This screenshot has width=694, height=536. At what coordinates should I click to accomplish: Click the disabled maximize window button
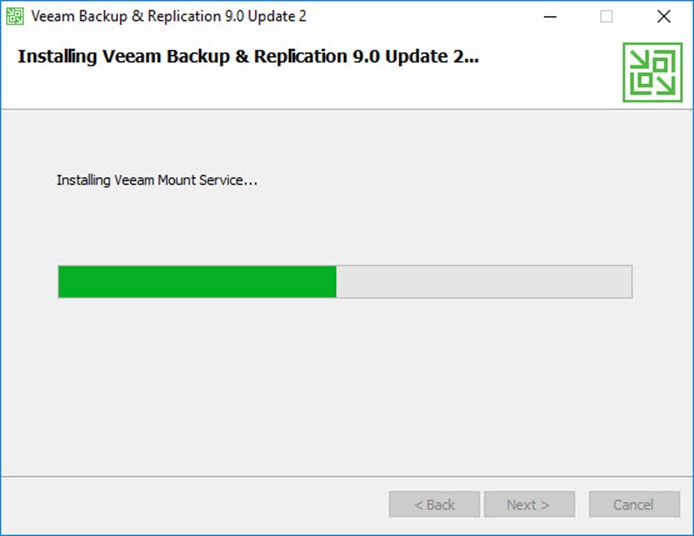pyautogui.click(x=606, y=17)
